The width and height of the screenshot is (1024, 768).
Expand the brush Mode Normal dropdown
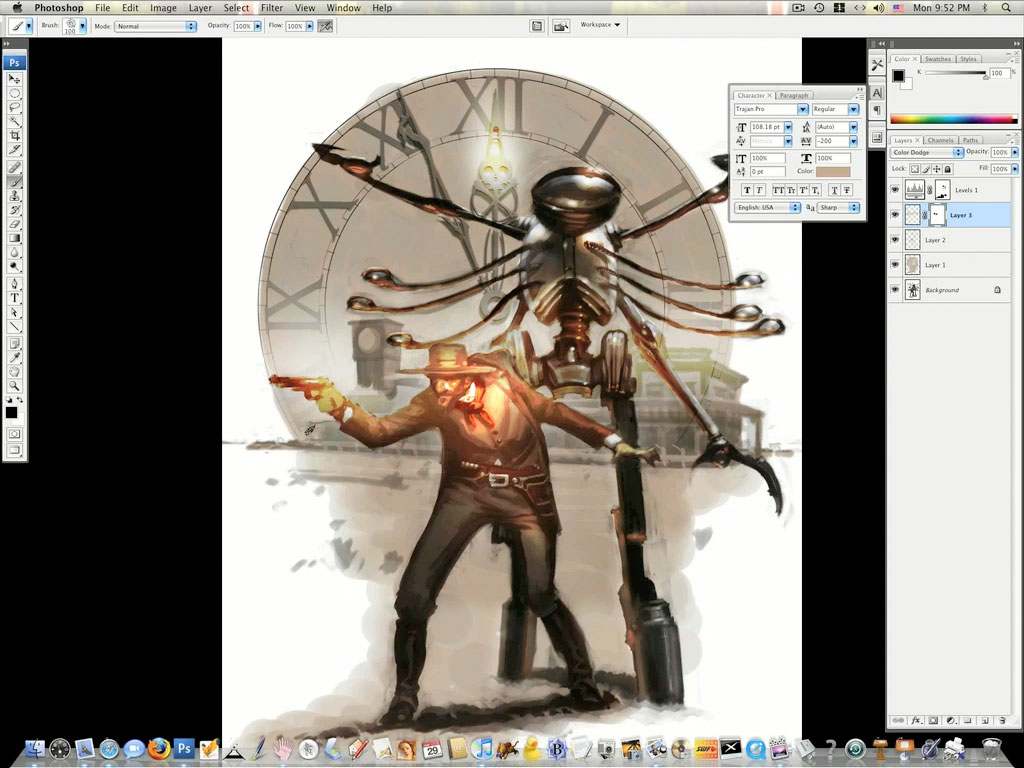click(155, 26)
